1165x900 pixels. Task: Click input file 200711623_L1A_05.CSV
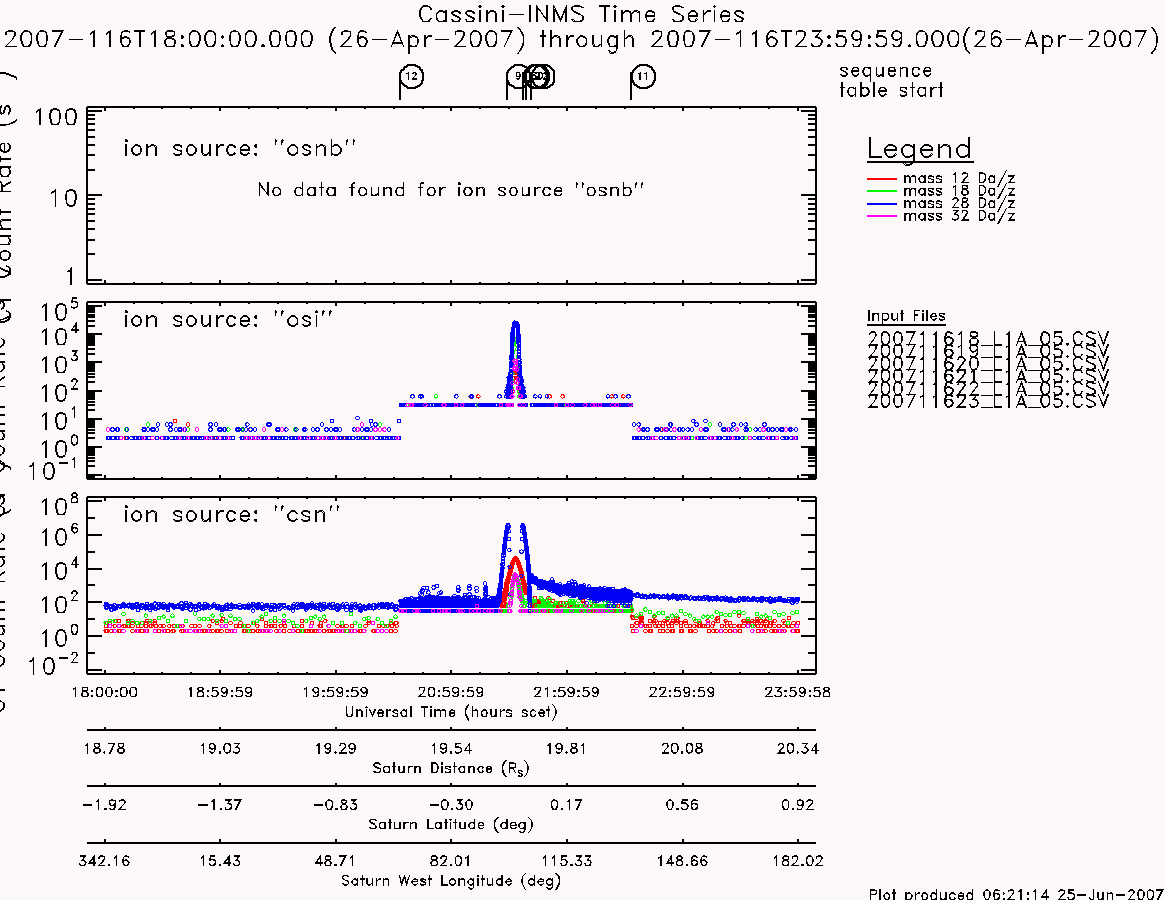987,401
